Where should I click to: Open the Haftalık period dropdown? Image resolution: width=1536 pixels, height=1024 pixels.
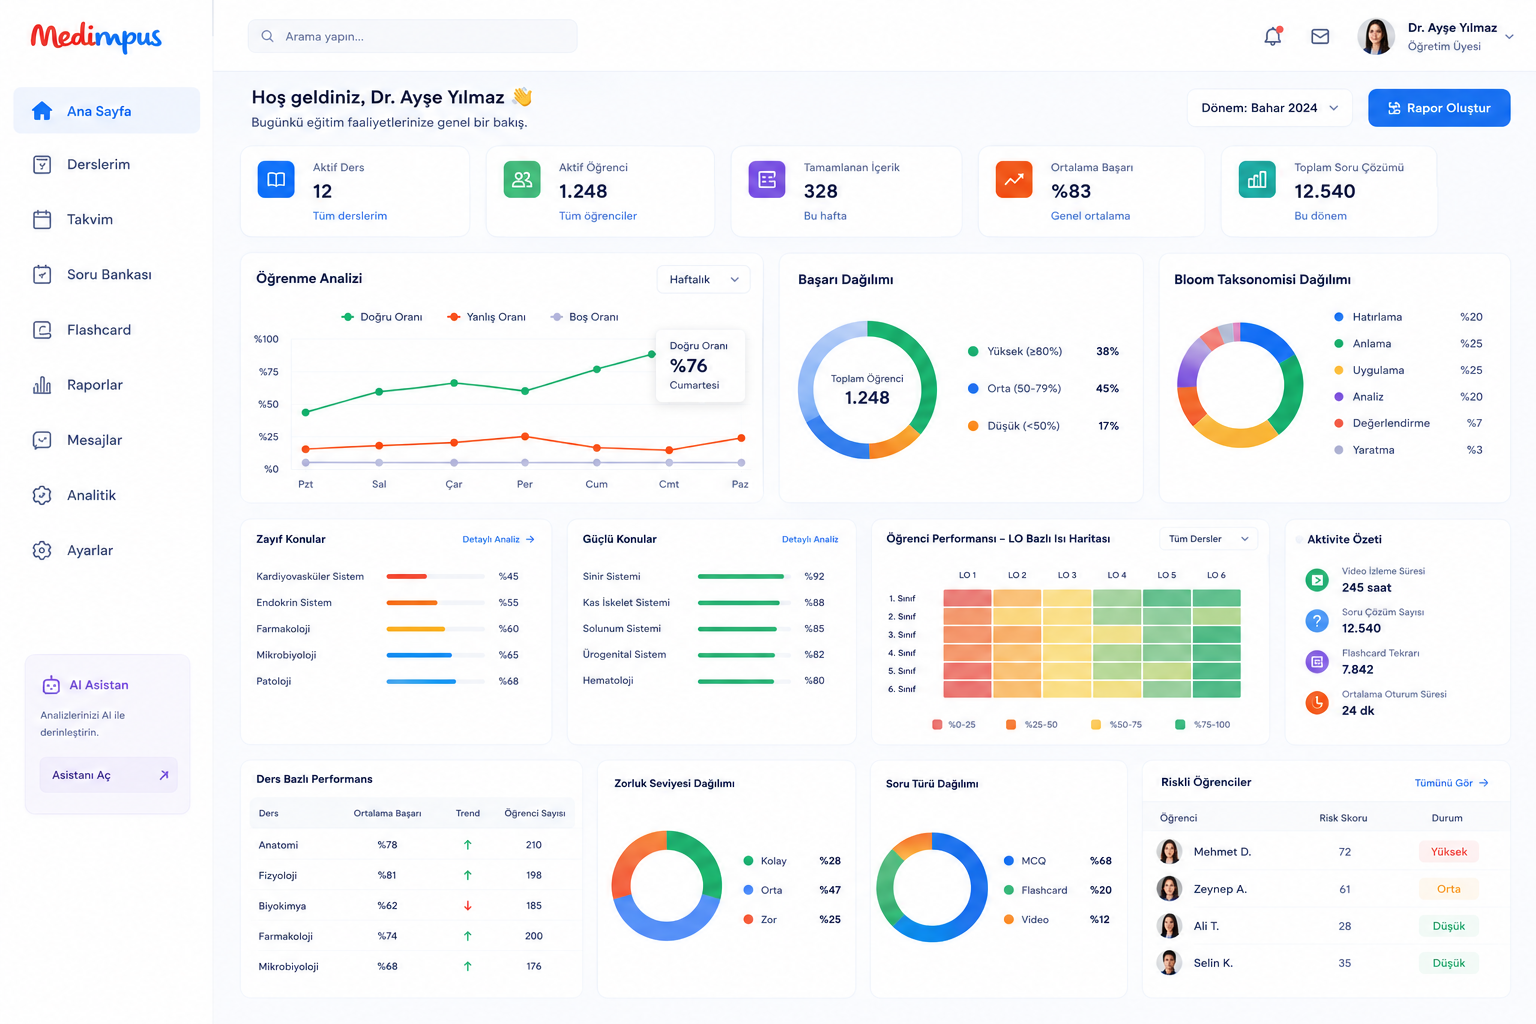(x=703, y=279)
